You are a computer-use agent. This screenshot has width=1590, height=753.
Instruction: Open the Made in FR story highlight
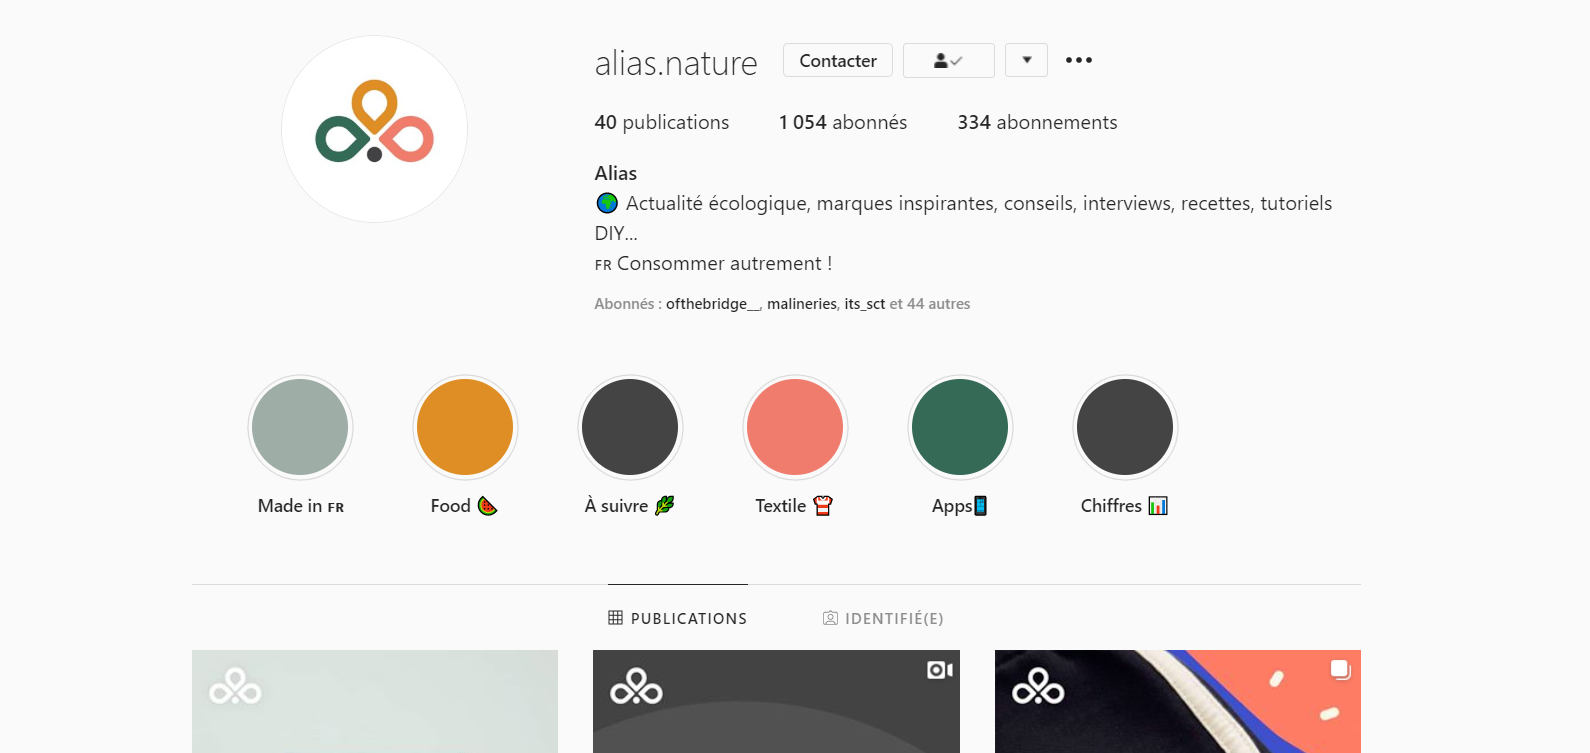(300, 427)
